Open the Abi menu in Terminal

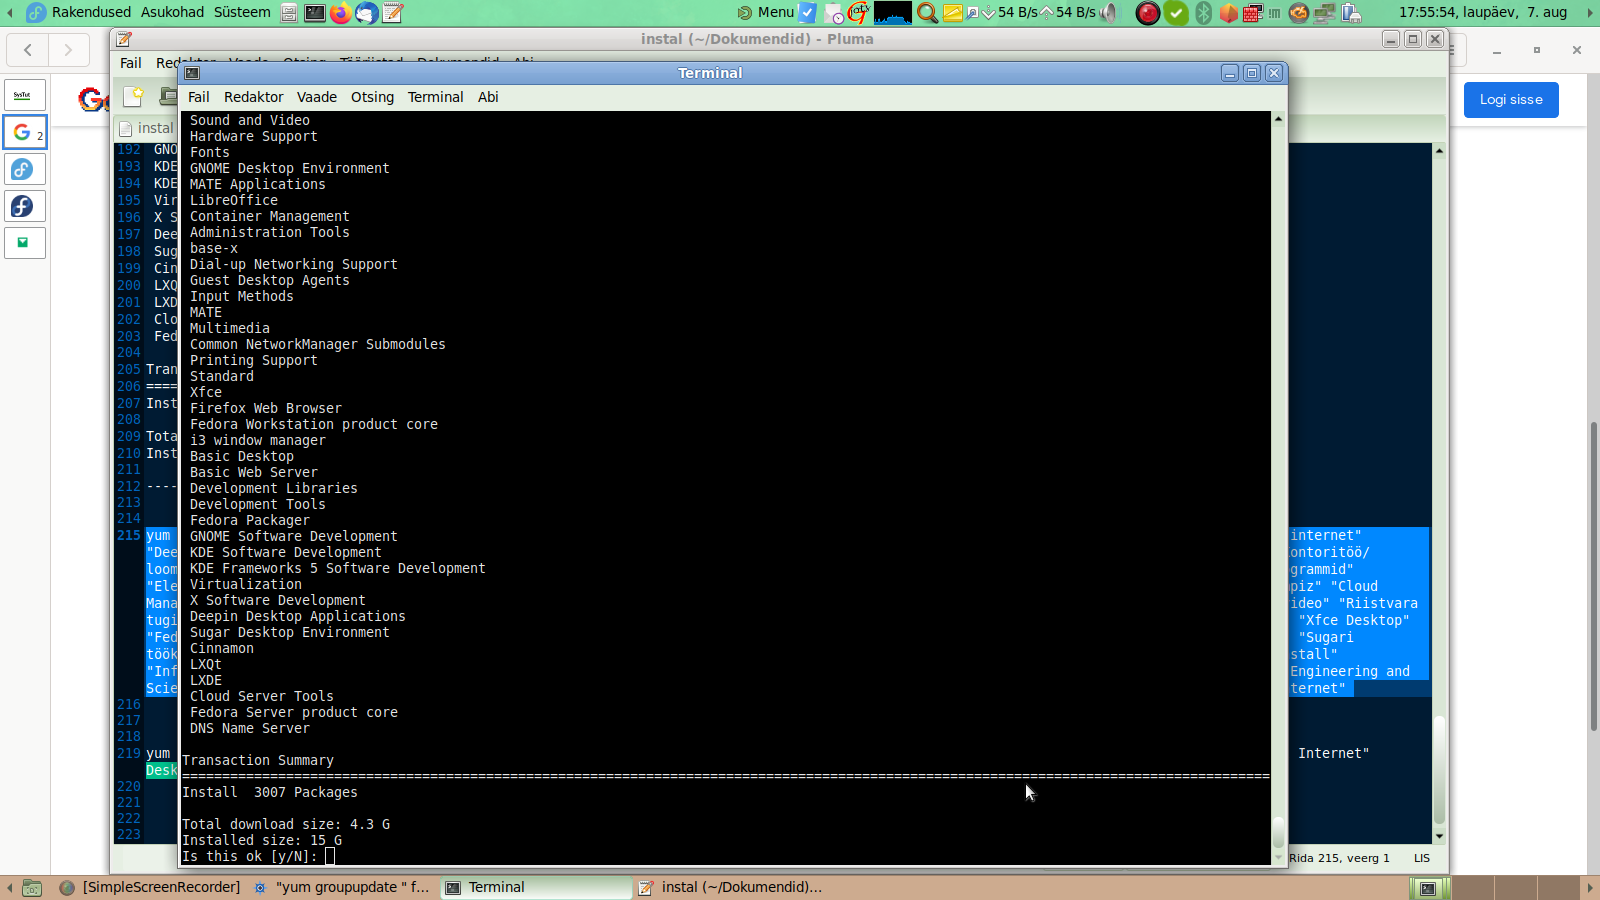click(488, 97)
